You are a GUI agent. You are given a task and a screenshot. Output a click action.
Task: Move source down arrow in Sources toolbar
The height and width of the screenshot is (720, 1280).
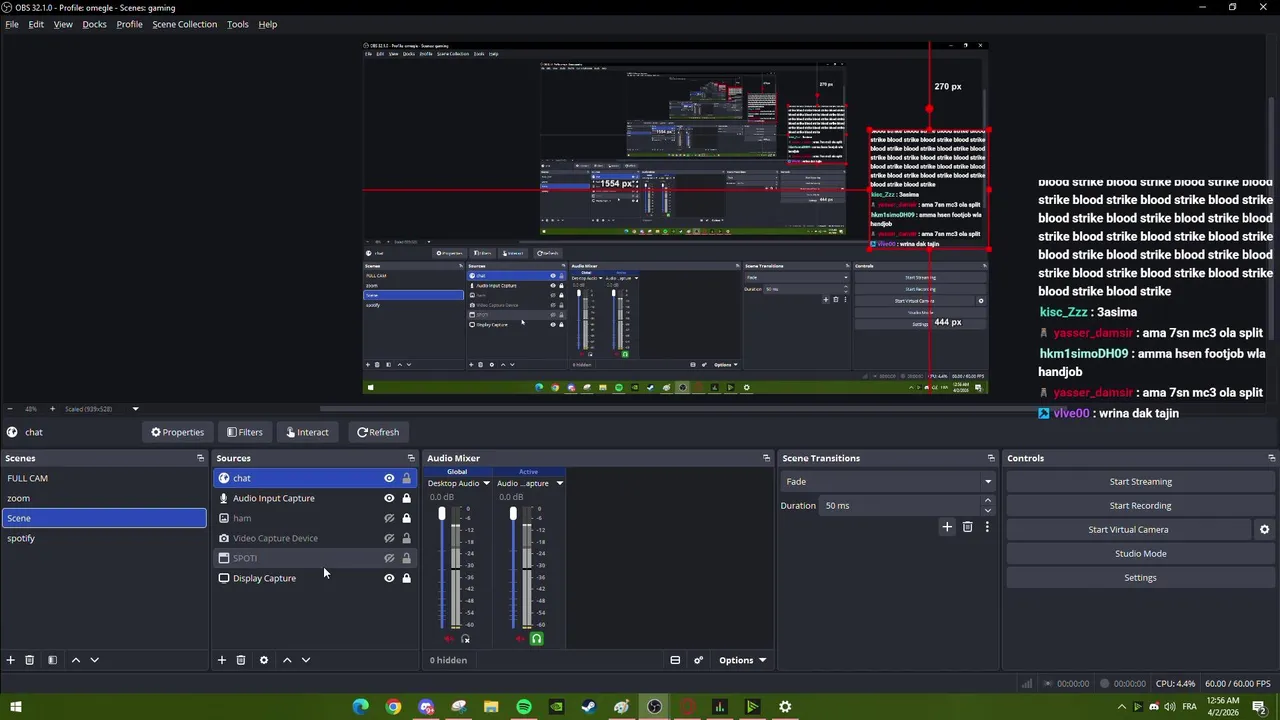coord(306,660)
